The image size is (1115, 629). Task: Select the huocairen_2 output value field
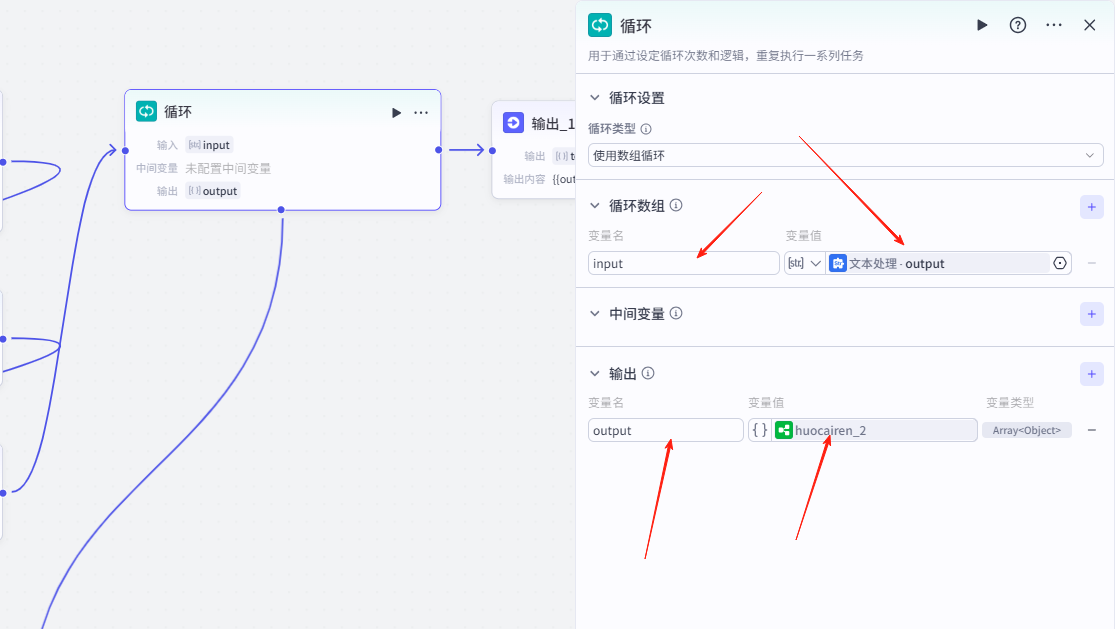873,430
